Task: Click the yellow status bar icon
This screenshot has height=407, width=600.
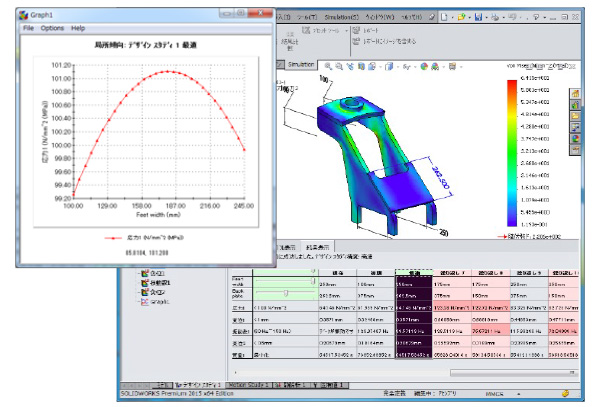Action: [x=566, y=393]
